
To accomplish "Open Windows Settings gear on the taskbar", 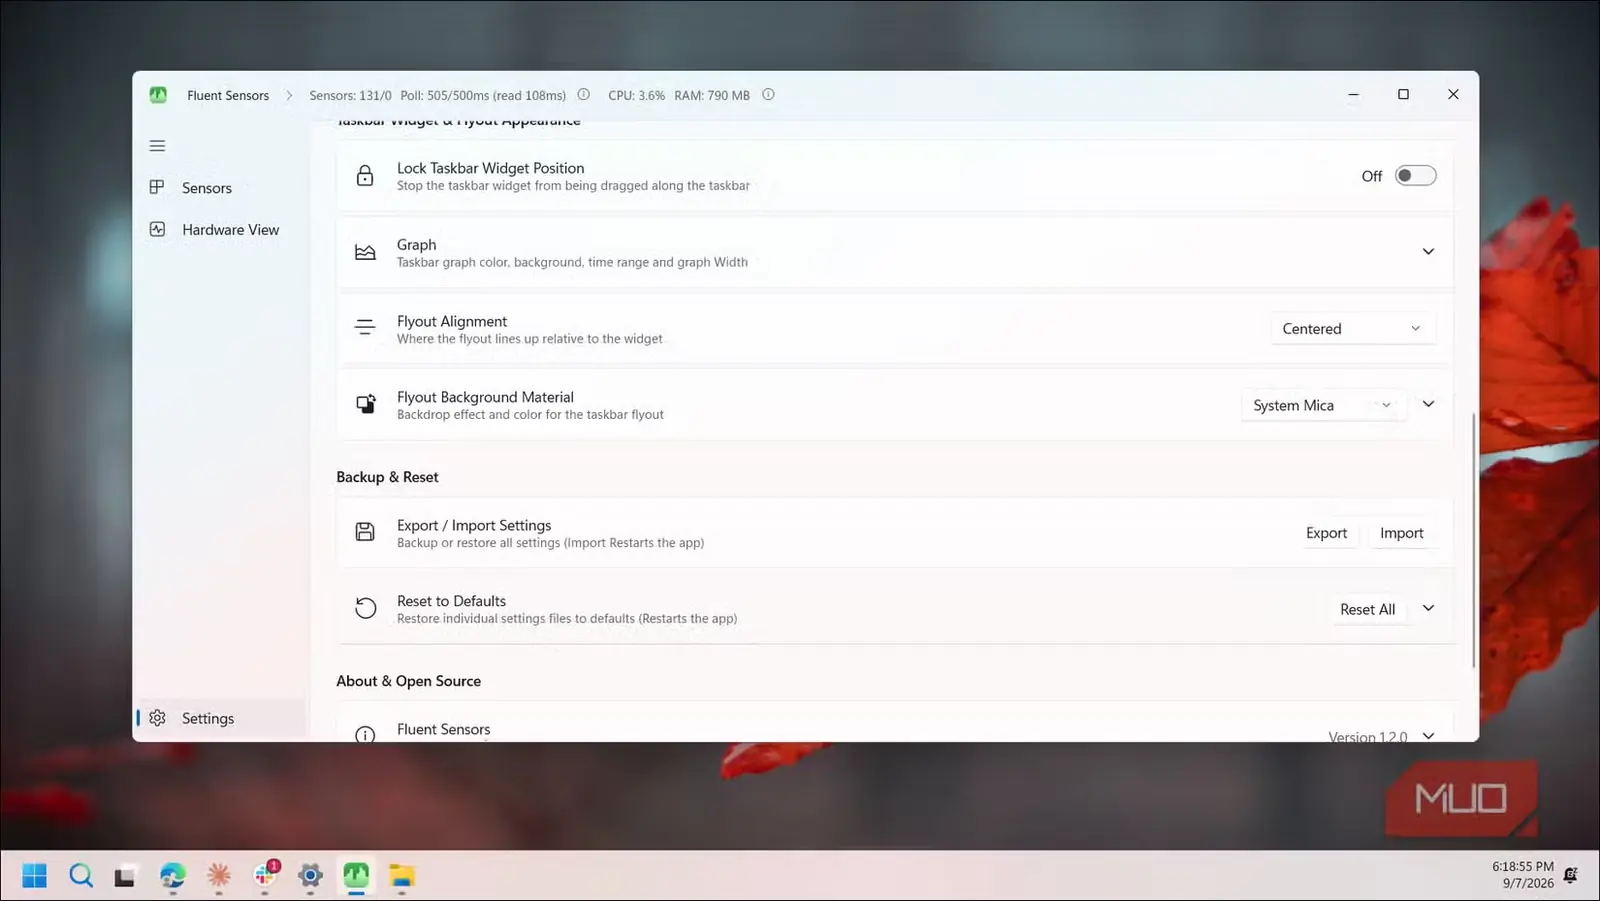I will click(x=310, y=876).
